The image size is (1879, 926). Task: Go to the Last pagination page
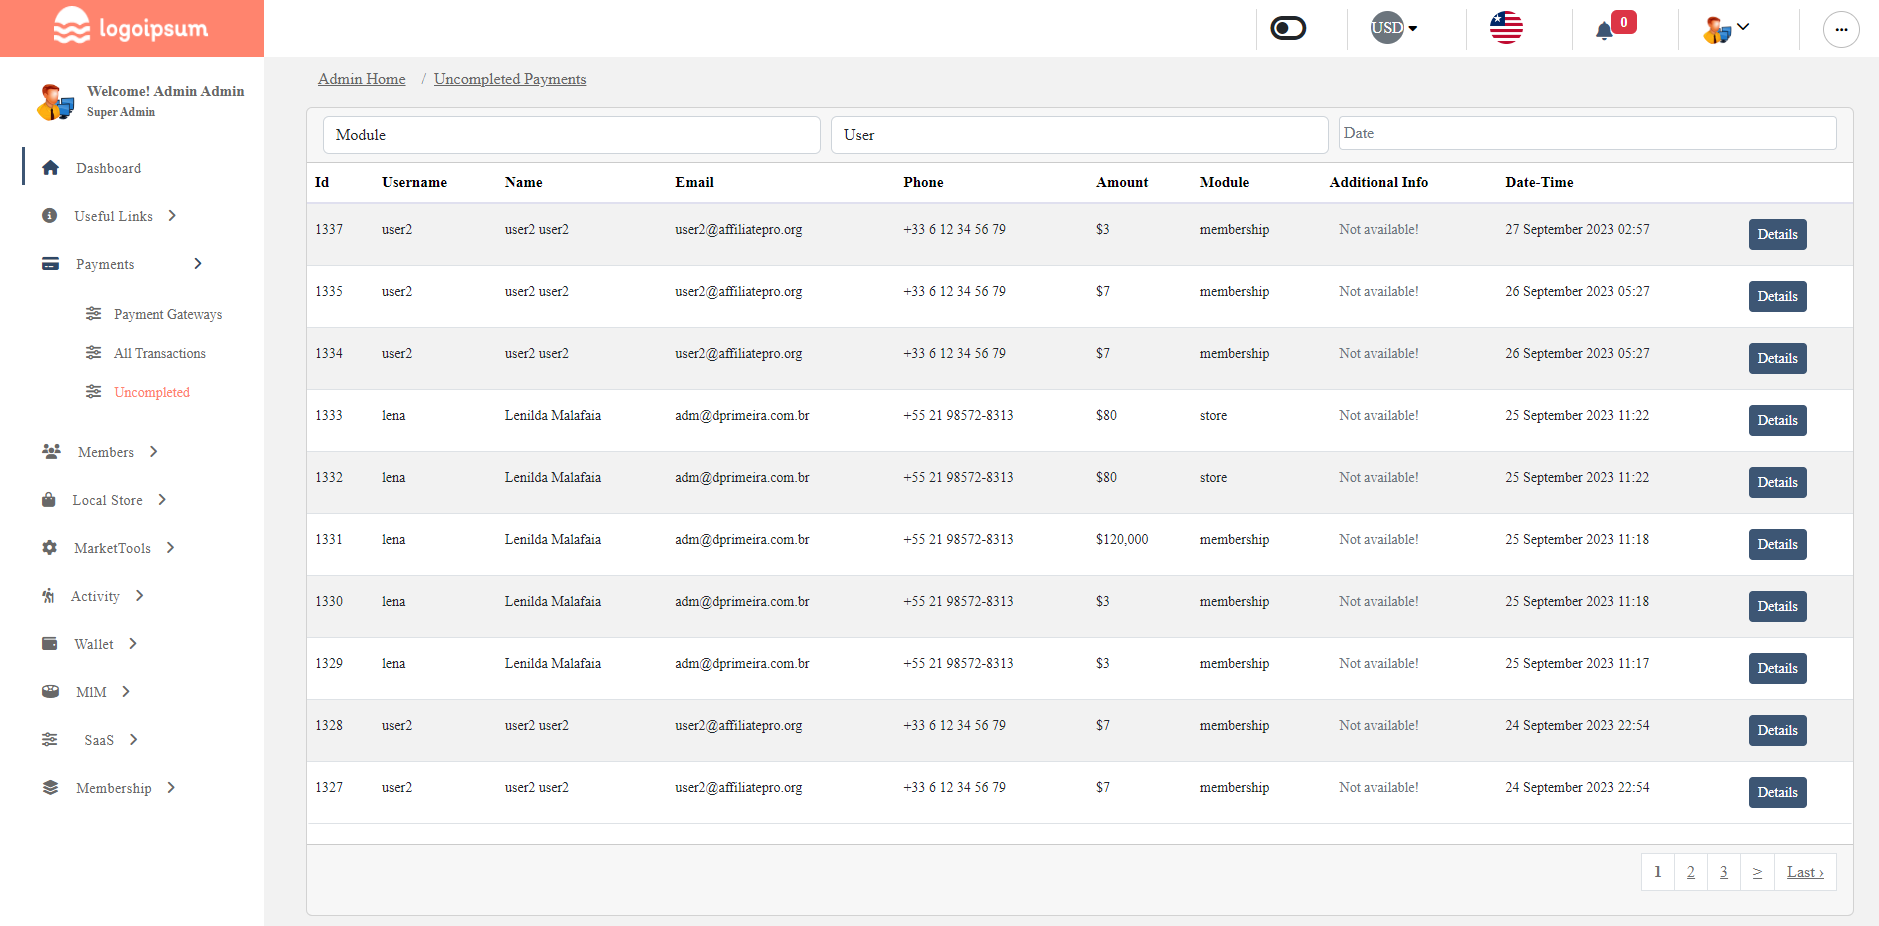coord(1804,871)
